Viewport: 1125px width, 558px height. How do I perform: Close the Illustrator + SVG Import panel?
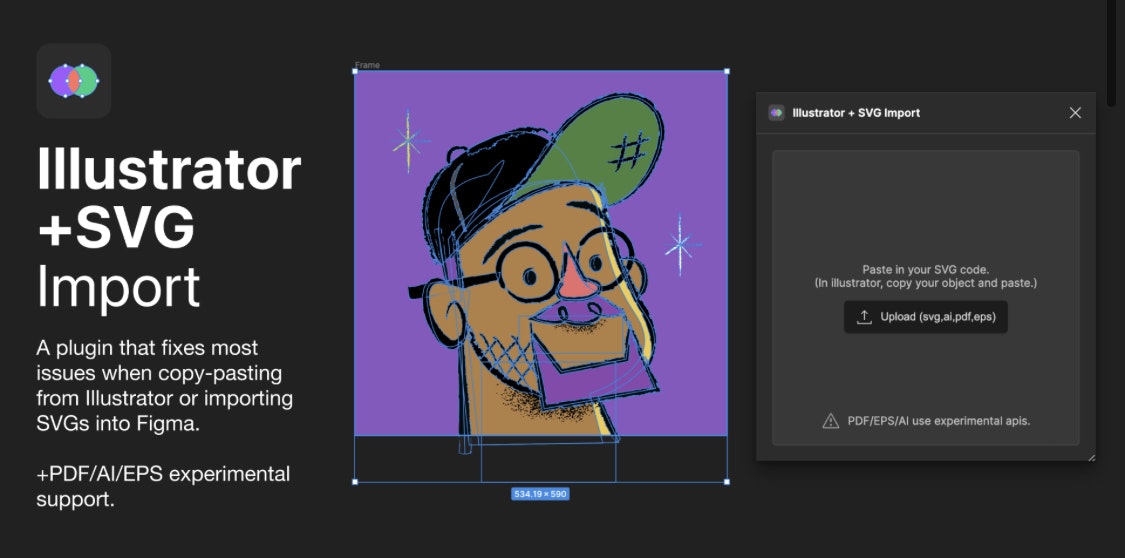tap(1075, 113)
